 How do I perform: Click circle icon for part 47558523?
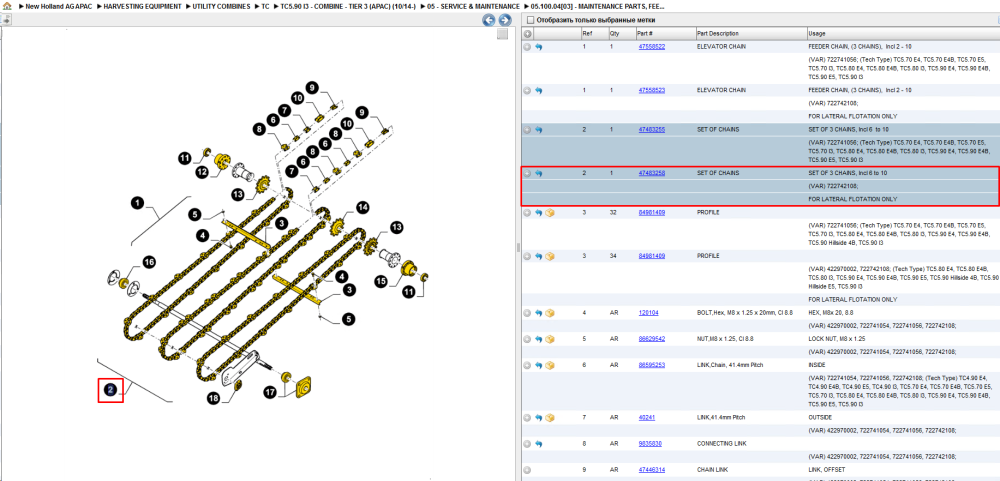click(x=527, y=91)
